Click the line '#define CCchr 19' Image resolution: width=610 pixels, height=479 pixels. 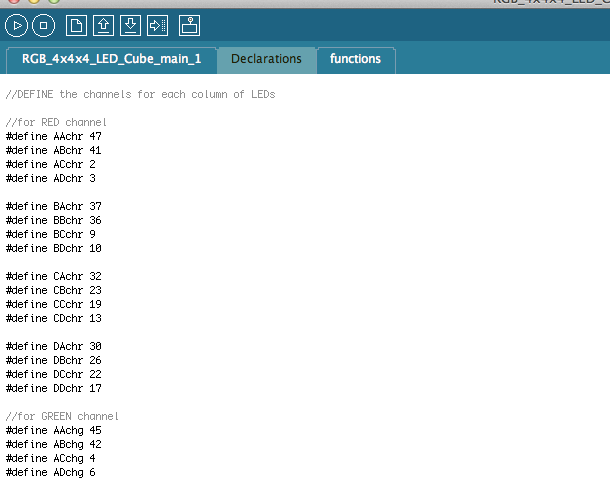54,304
